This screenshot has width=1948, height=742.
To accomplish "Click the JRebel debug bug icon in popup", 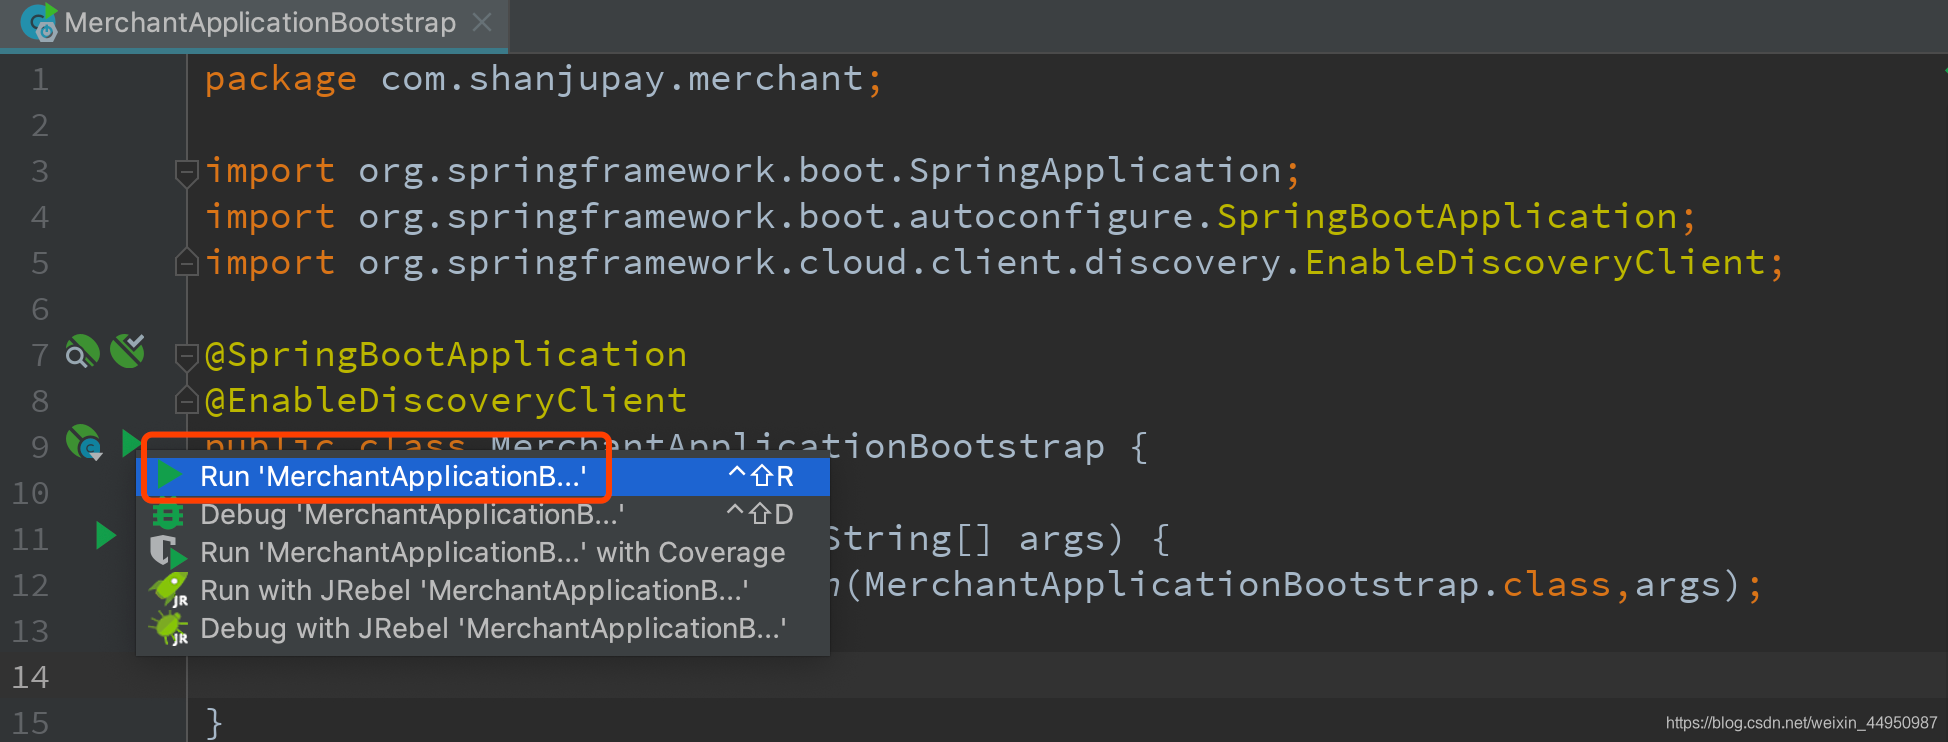I will coord(168,628).
